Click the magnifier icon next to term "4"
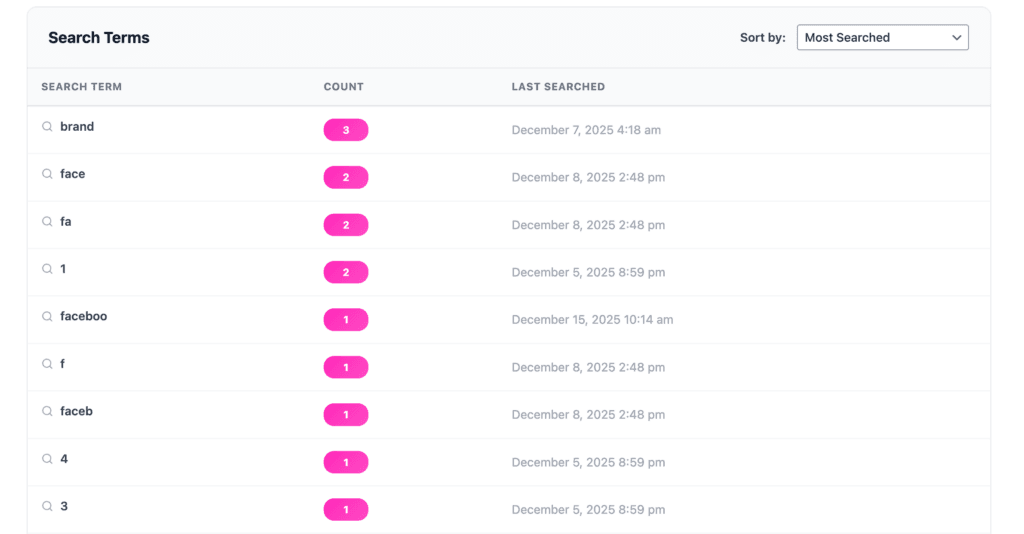 [x=47, y=459]
